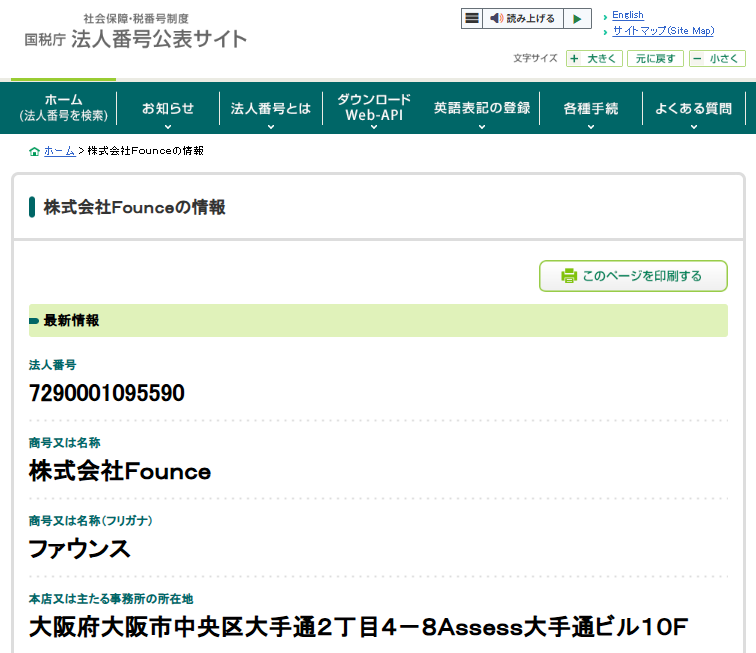
Task: Open the サイトマップ (Site Map) link
Action: [x=663, y=31]
